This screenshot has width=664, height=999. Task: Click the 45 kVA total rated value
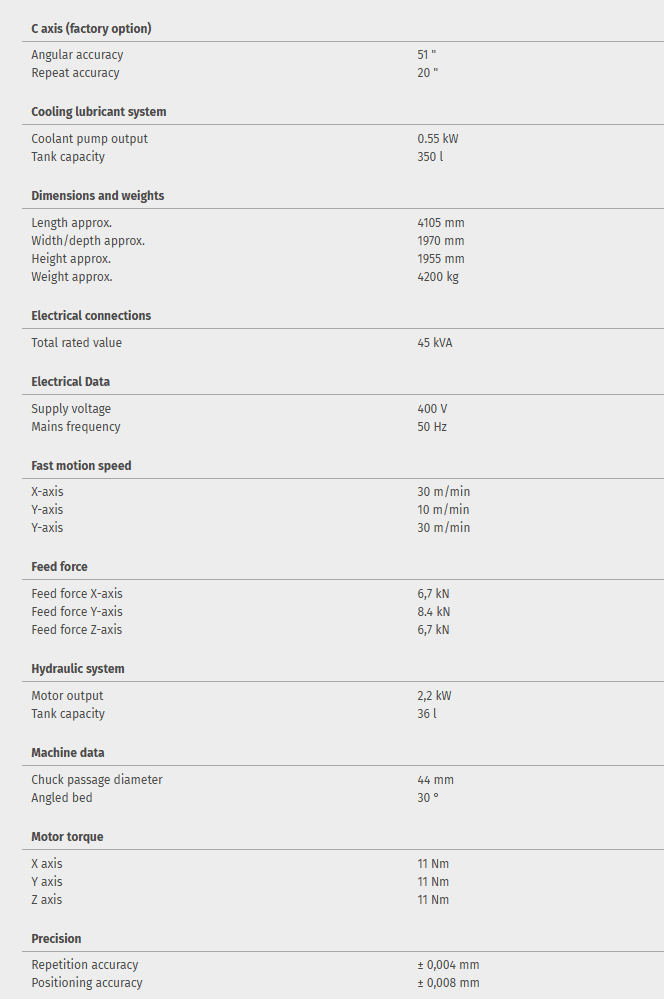tap(435, 343)
